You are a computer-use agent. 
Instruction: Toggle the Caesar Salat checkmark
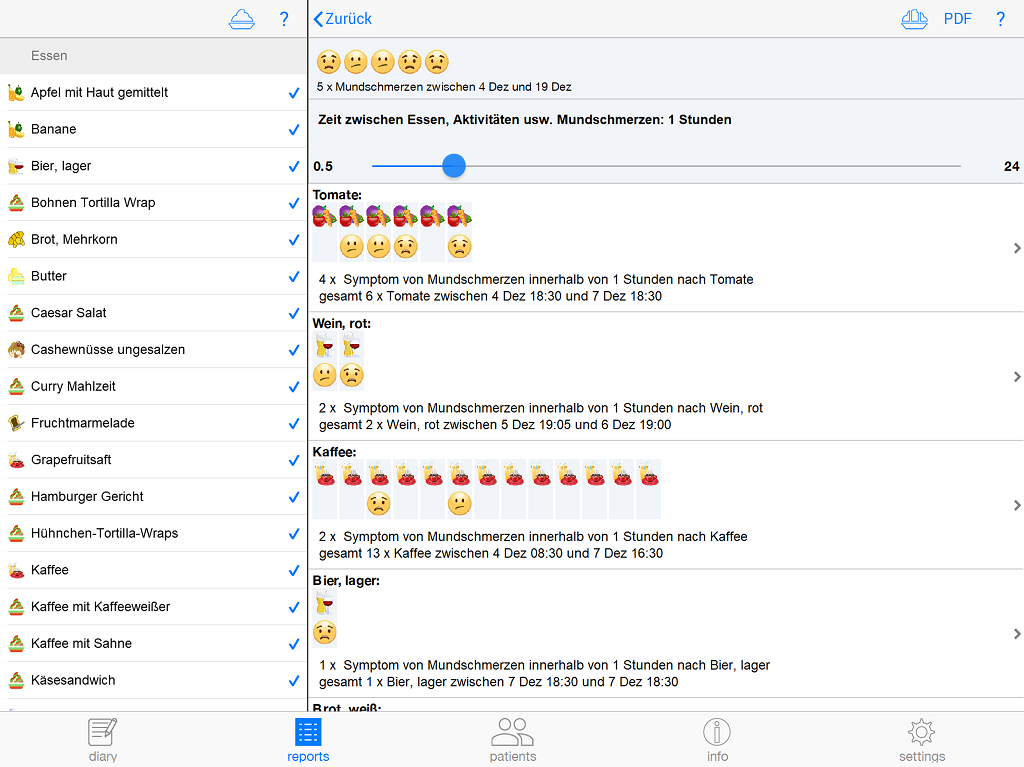[x=294, y=314]
